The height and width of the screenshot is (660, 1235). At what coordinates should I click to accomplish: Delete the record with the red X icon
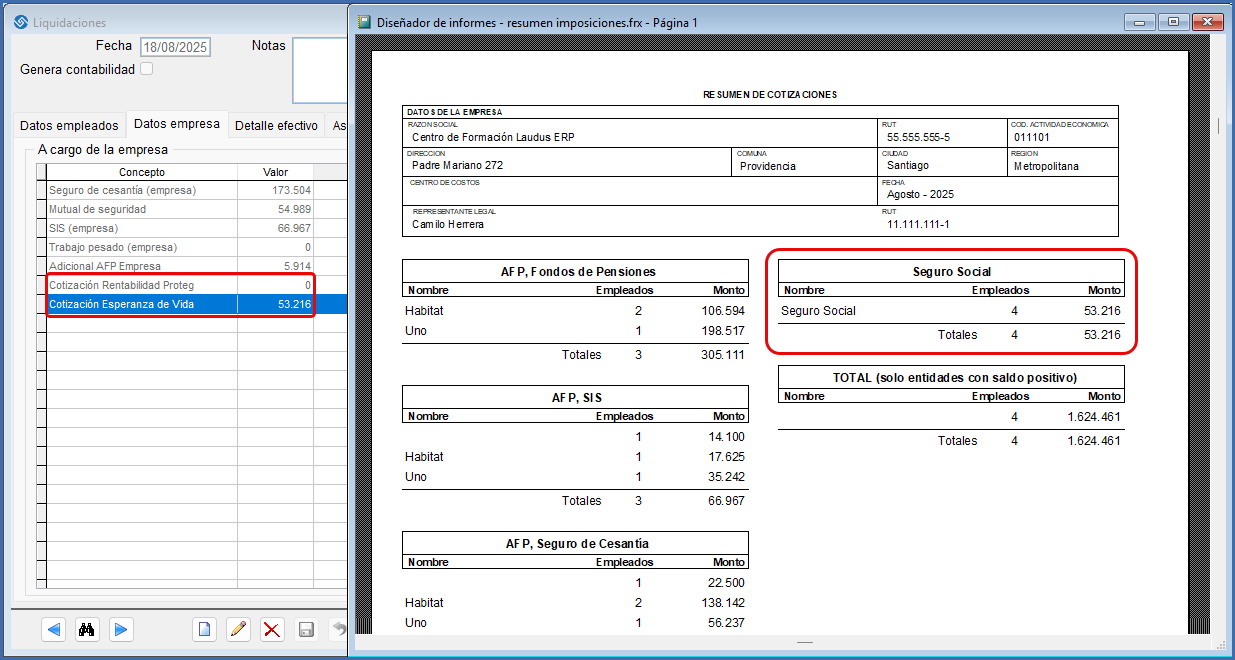click(x=271, y=629)
